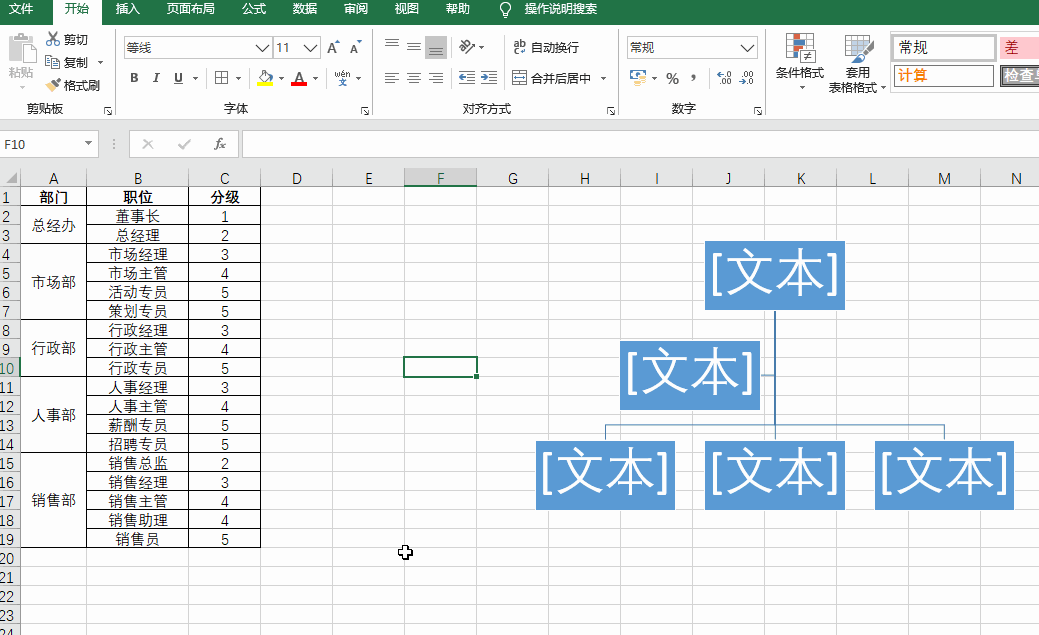Screen dimensions: 1039x635
Task: Enable 自动换行 text wrapping
Action: coord(548,46)
